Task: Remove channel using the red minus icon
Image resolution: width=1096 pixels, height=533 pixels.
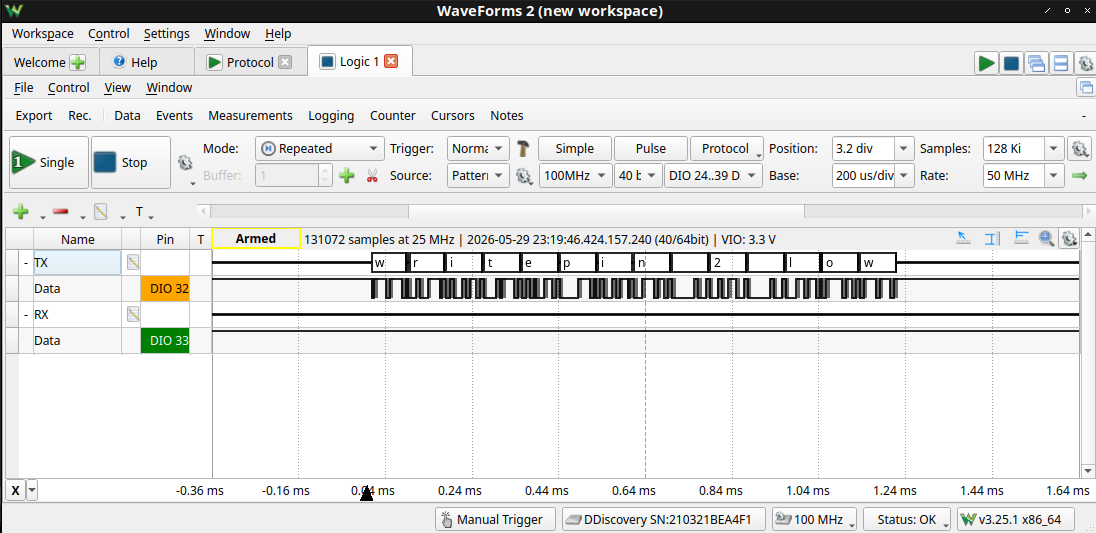Action: [61, 212]
